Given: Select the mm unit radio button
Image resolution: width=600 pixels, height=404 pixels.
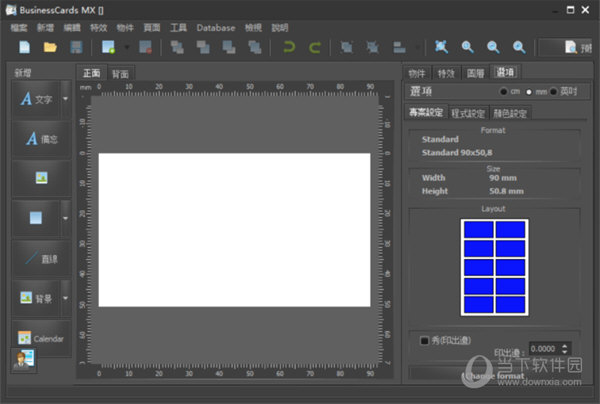Looking at the screenshot, I should pos(528,92).
